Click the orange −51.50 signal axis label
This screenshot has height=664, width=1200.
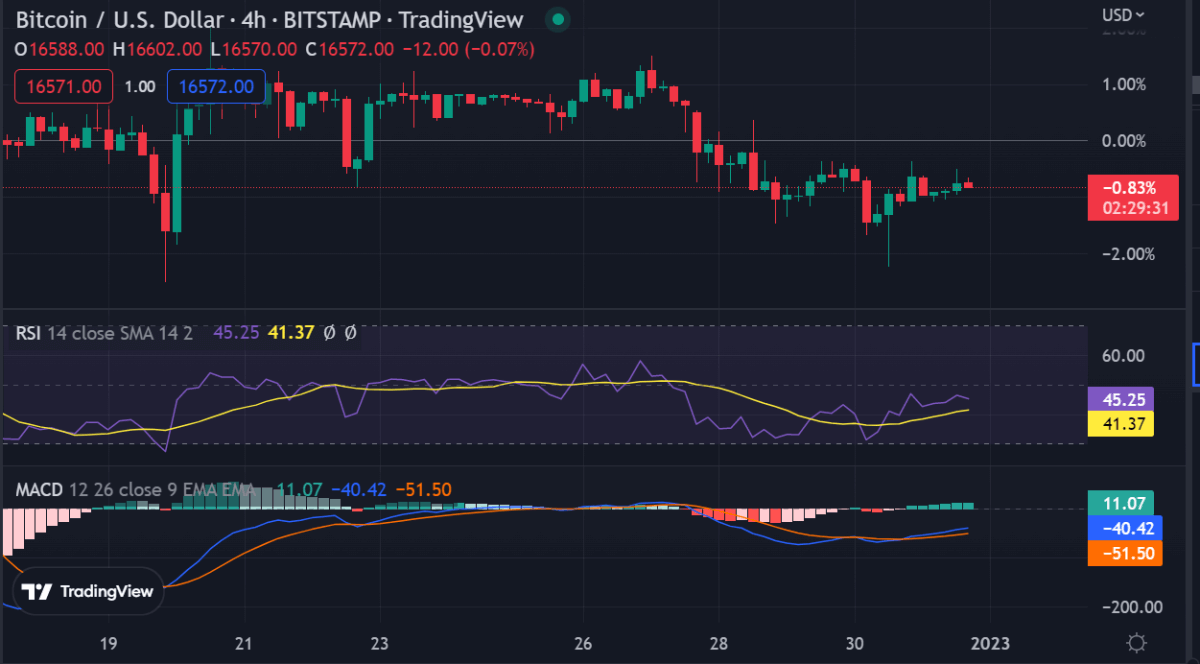[x=1125, y=553]
